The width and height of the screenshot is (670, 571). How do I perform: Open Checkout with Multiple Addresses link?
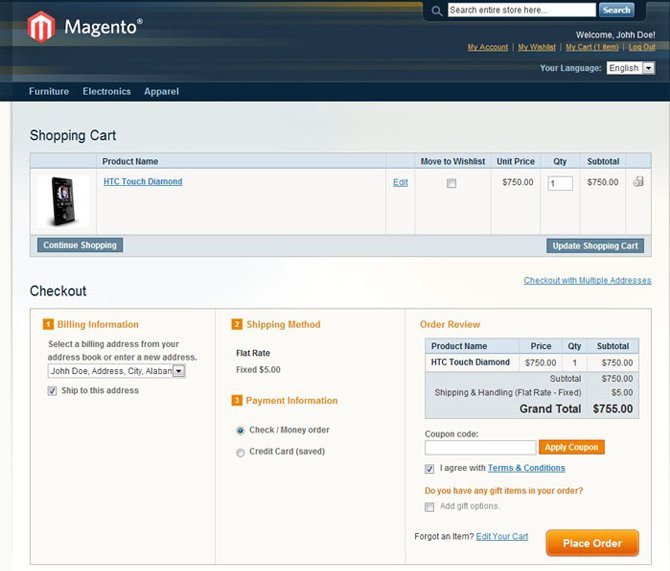coord(588,280)
